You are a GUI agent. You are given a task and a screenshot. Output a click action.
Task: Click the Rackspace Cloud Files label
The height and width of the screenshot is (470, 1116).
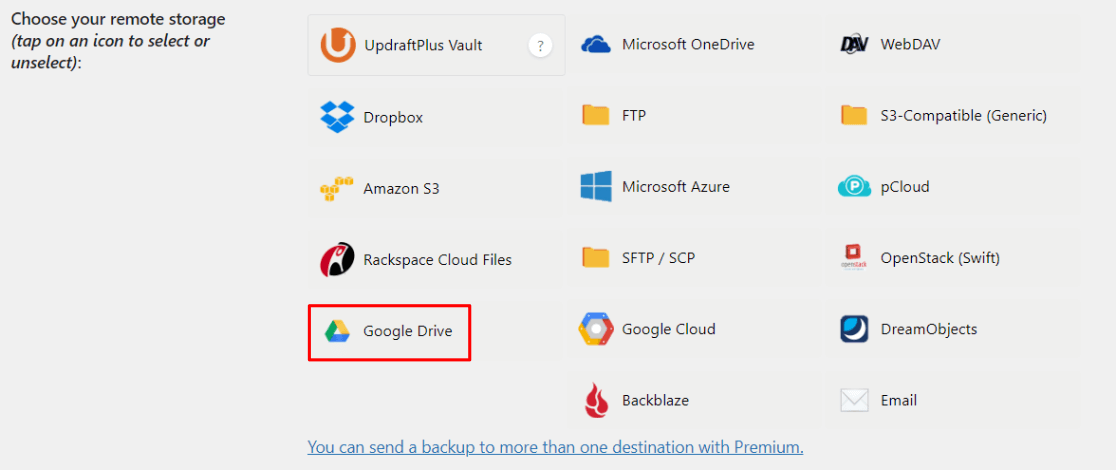pos(438,260)
